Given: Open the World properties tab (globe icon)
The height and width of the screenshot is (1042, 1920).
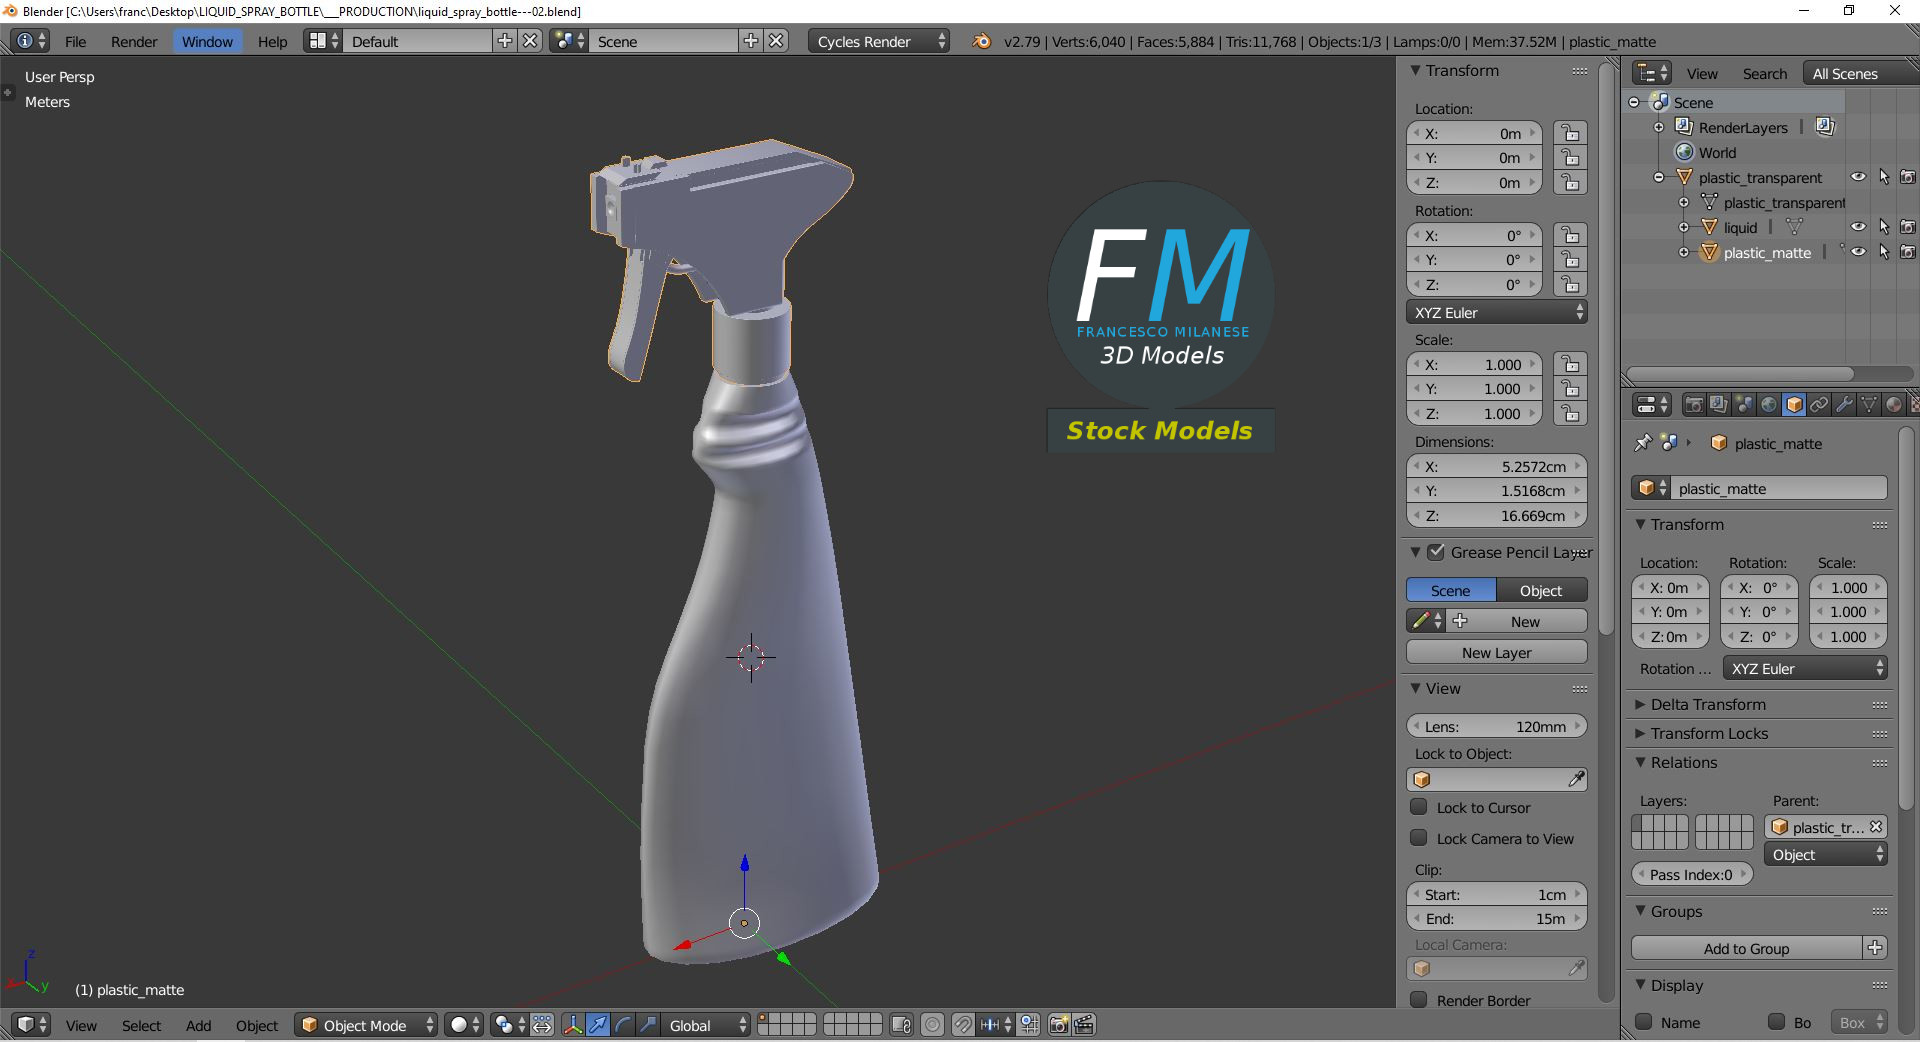Looking at the screenshot, I should pyautogui.click(x=1769, y=405).
